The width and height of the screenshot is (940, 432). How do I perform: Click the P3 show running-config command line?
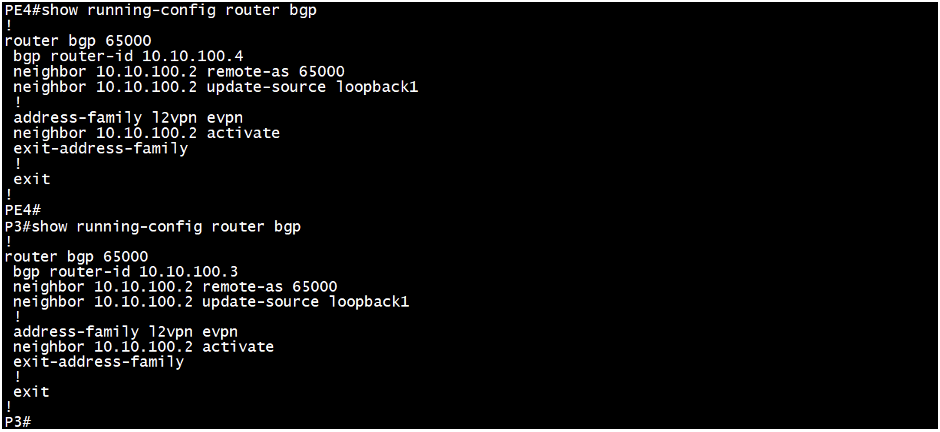click(152, 226)
